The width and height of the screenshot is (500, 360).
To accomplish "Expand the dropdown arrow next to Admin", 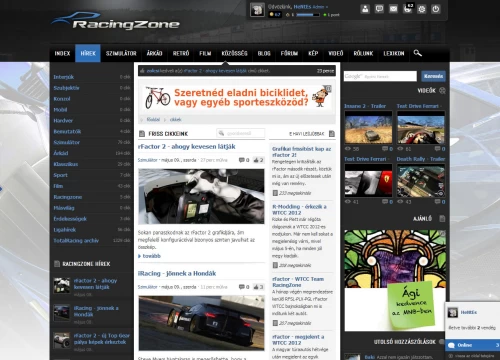I will pyautogui.click(x=327, y=7).
